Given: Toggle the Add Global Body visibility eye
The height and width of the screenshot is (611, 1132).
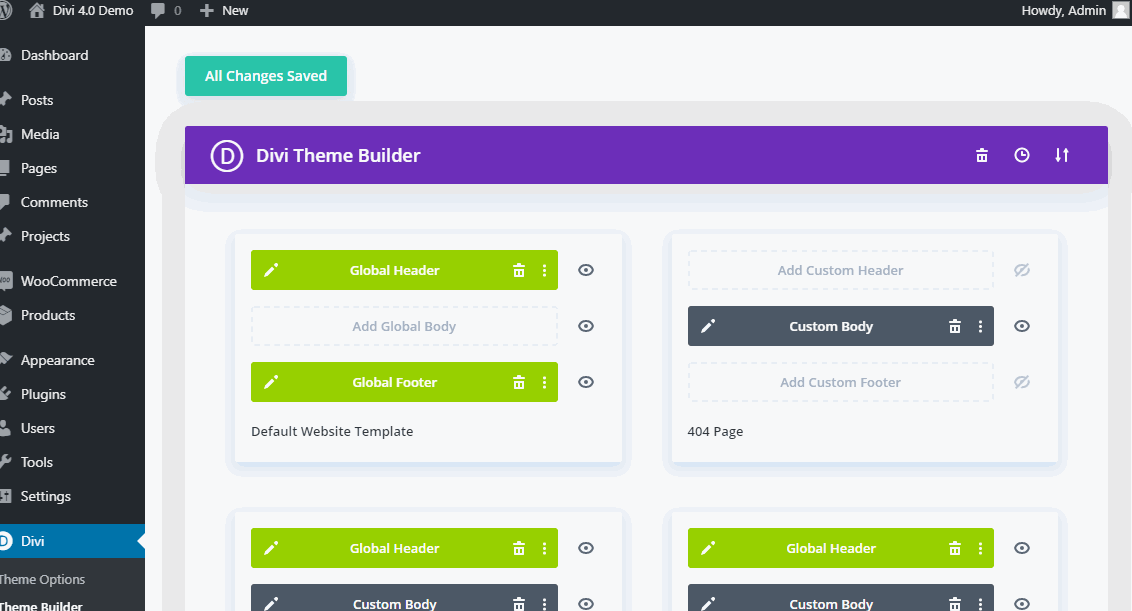Looking at the screenshot, I should (585, 326).
